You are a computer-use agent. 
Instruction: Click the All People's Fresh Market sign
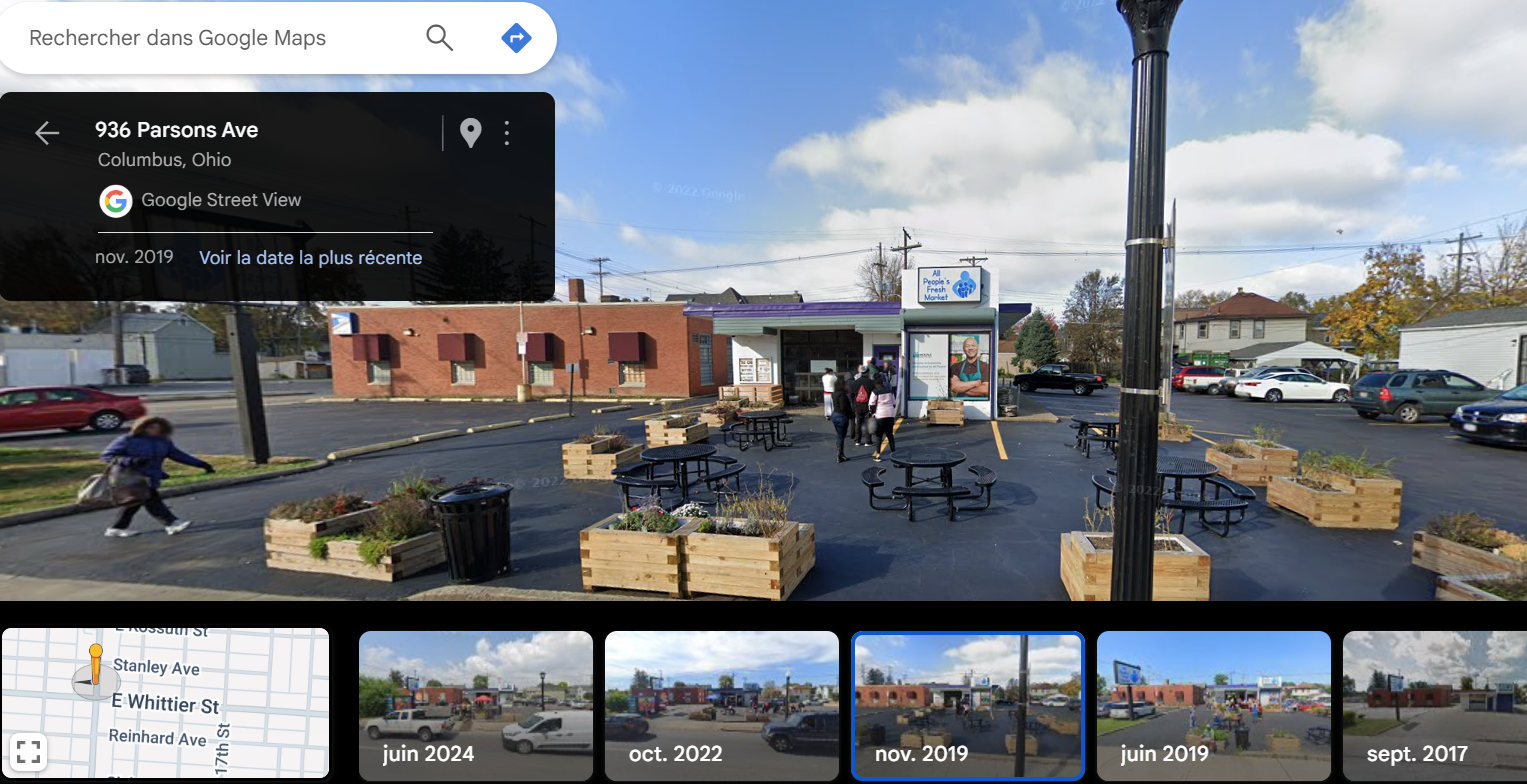point(950,285)
